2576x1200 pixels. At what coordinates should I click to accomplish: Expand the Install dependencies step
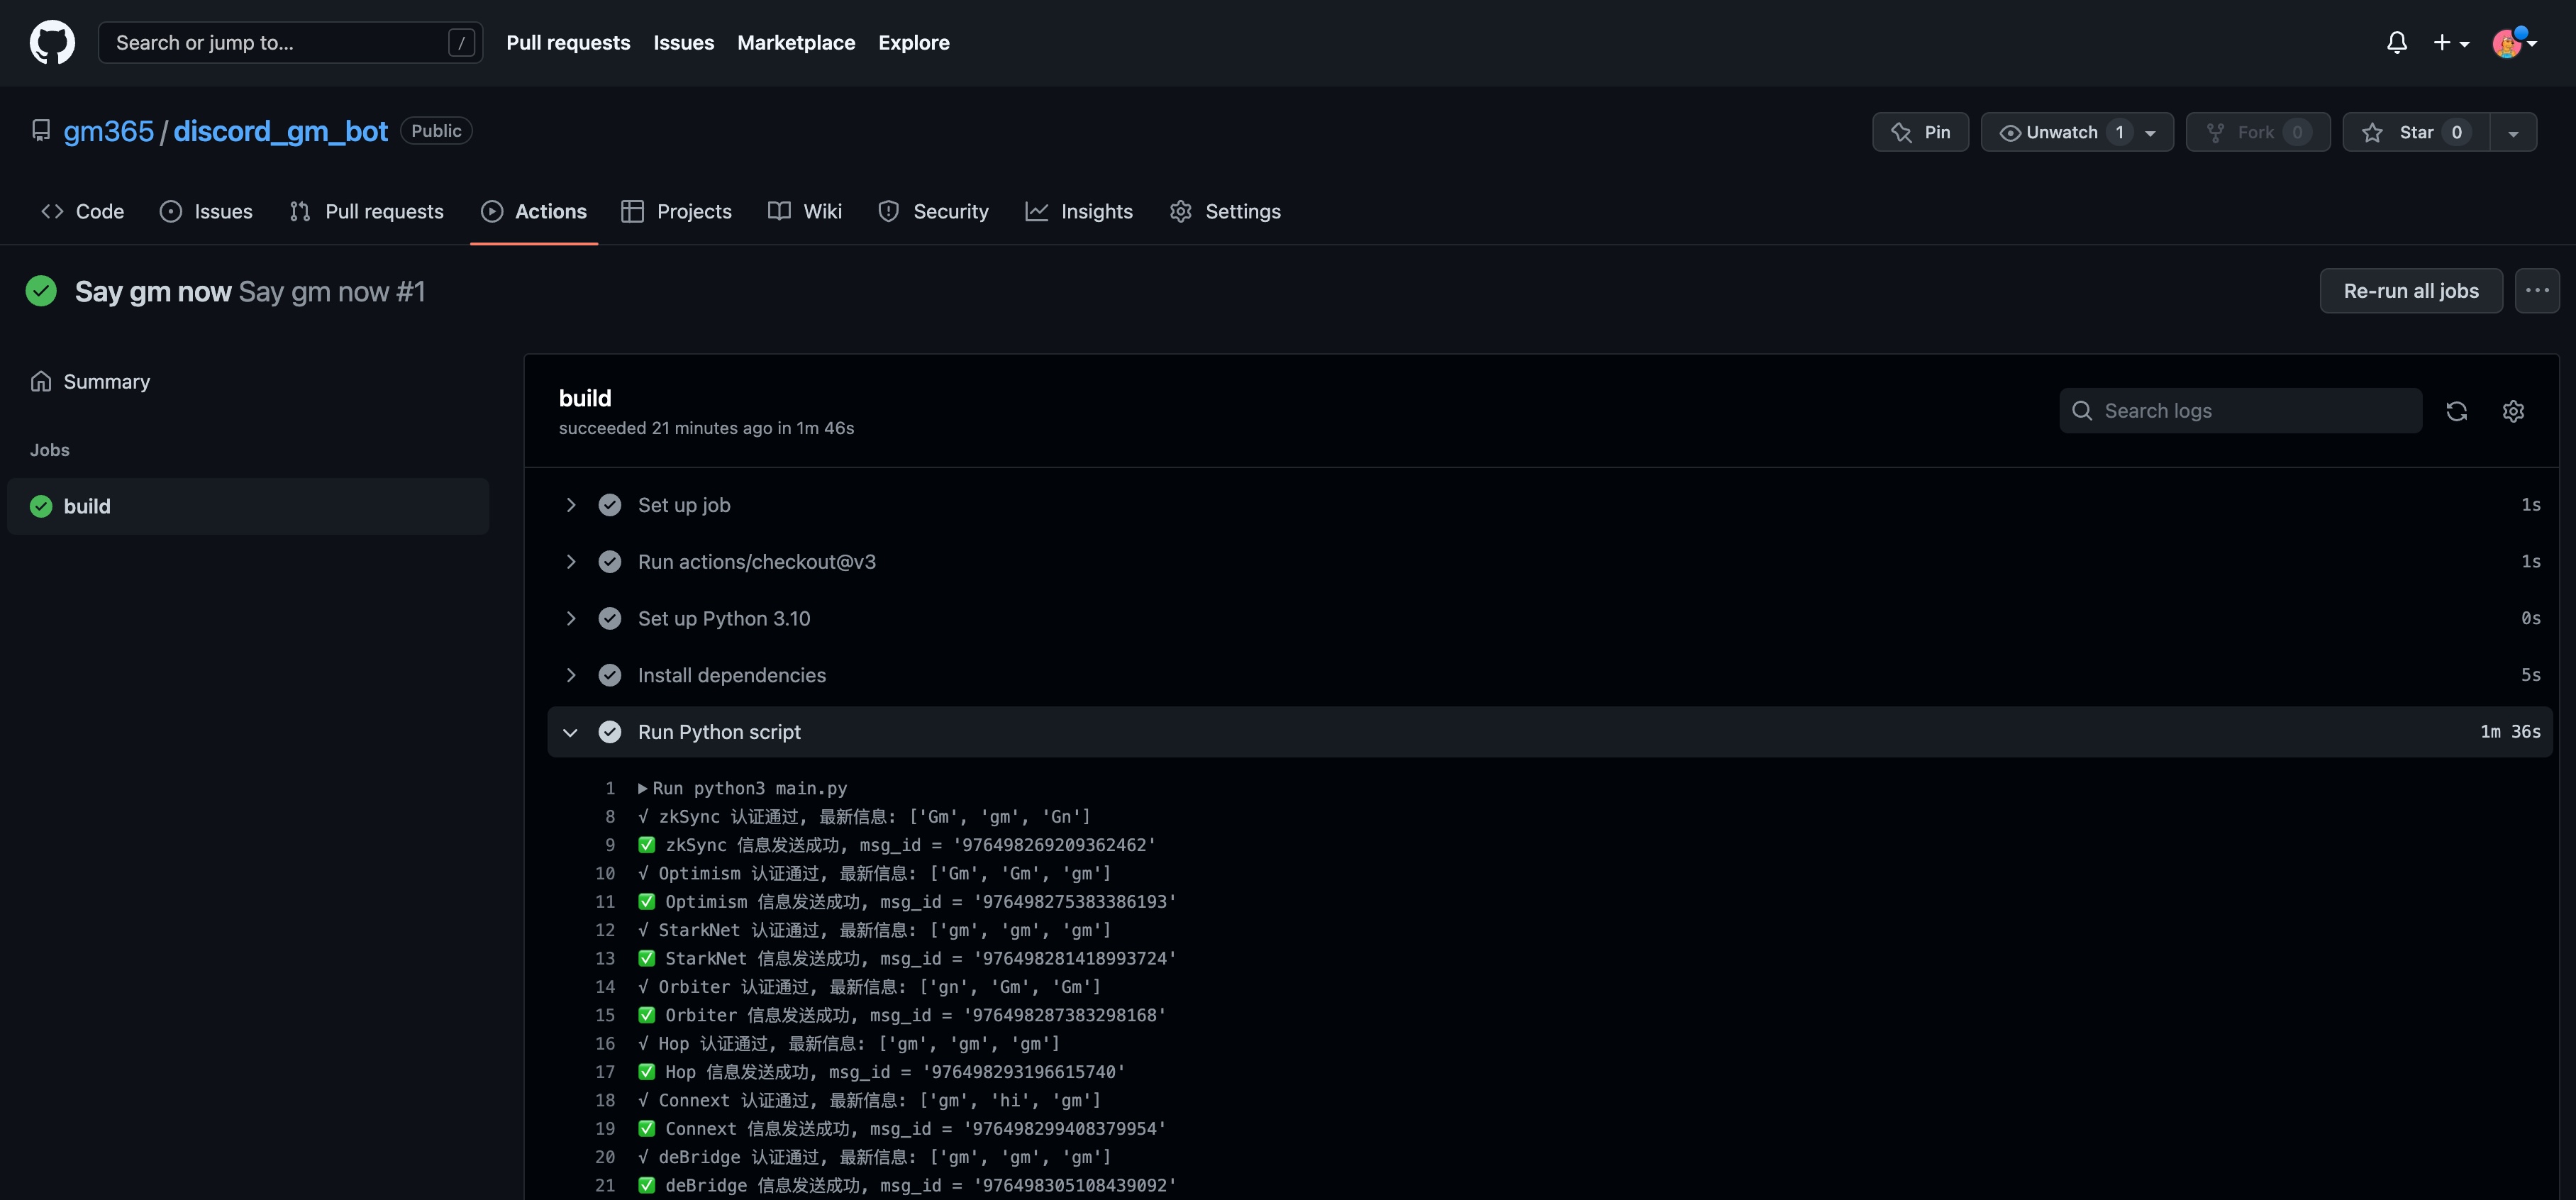pyautogui.click(x=571, y=675)
